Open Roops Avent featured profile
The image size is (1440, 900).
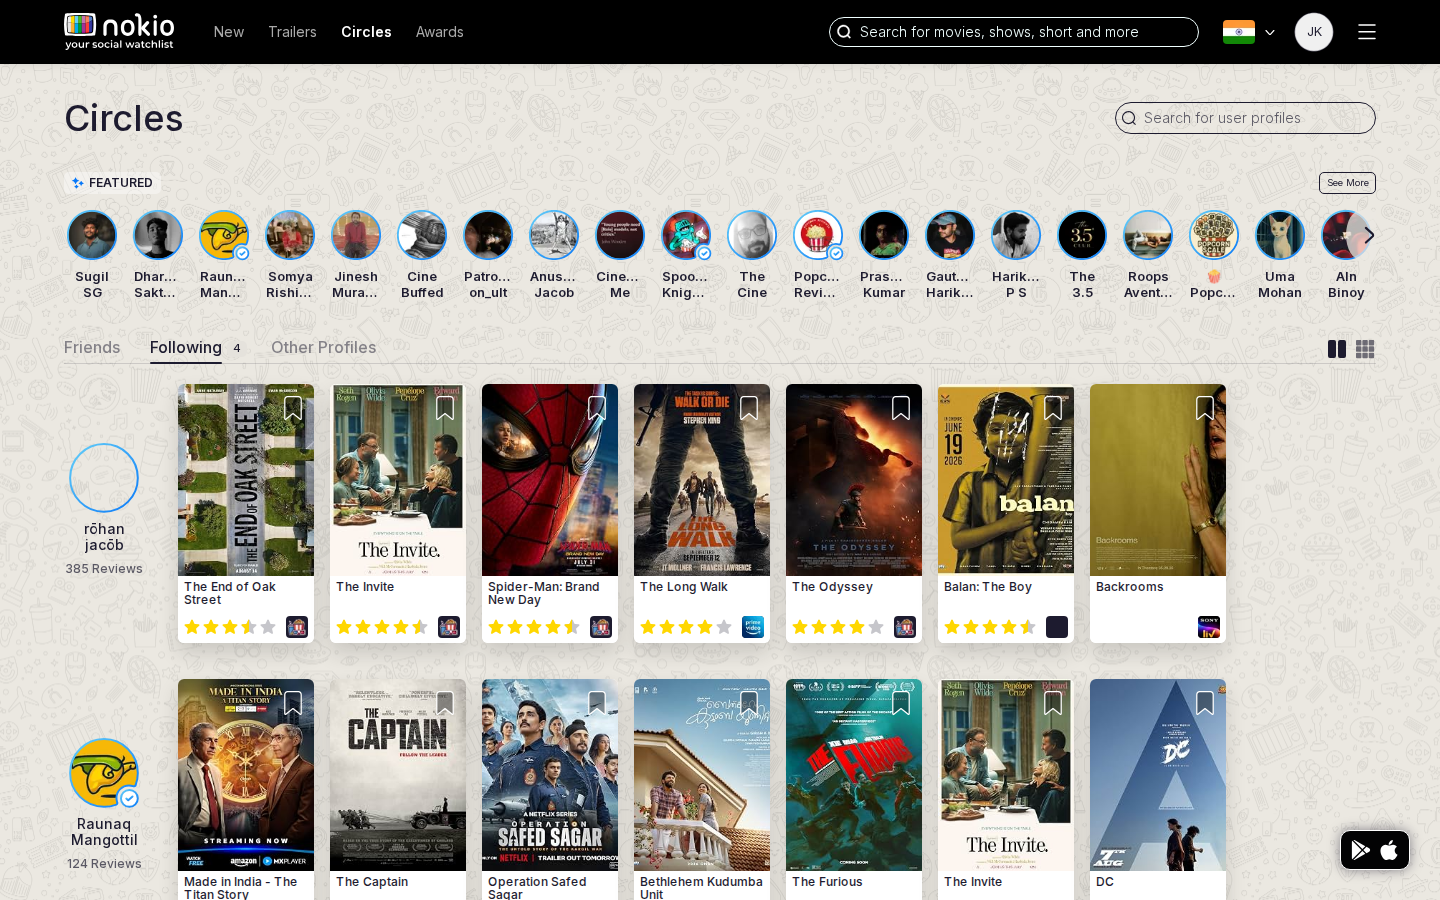[x=1148, y=235]
